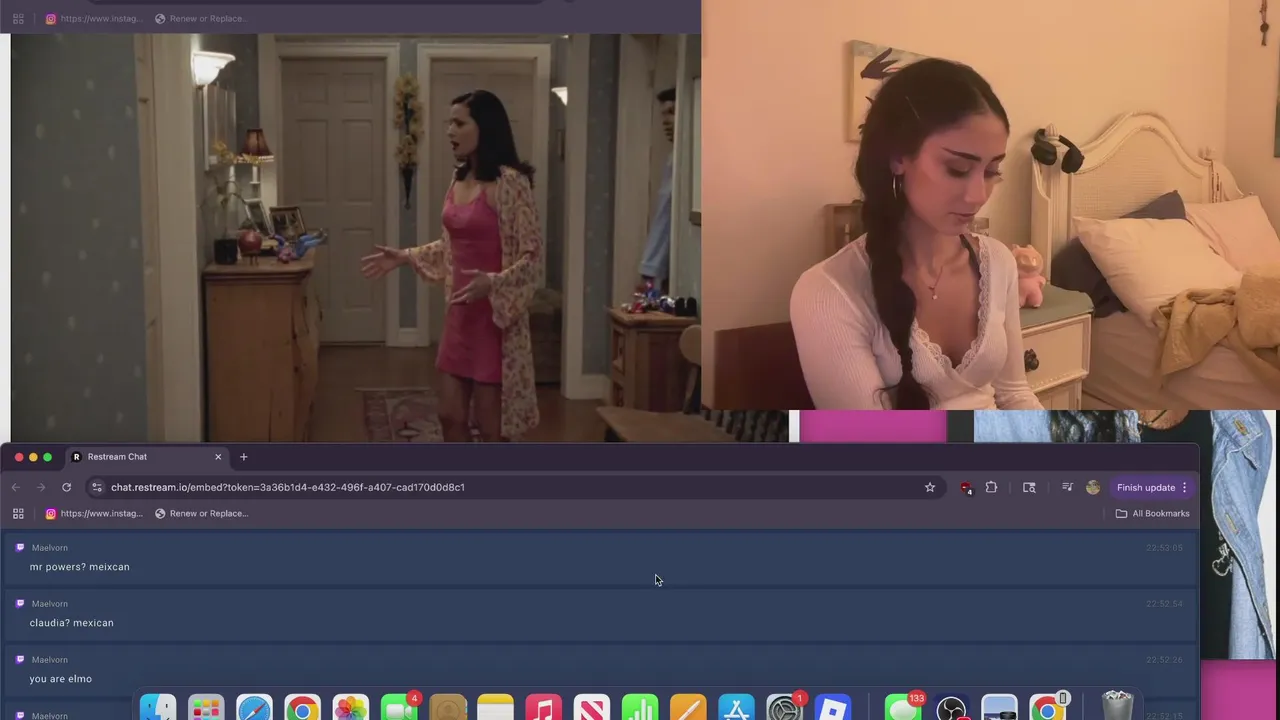Open the apps grid in bookmarks bar
The image size is (1280, 720).
(x=18, y=513)
